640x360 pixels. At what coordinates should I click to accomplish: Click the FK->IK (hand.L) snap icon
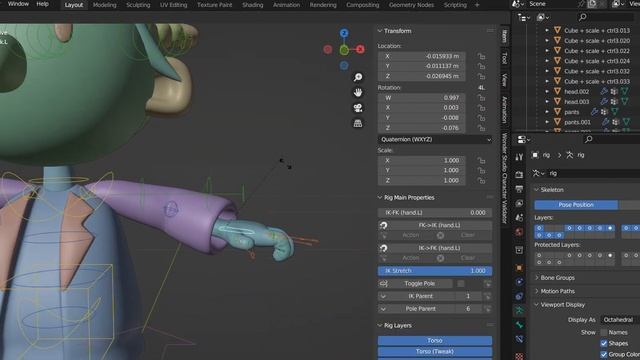coord(384,225)
